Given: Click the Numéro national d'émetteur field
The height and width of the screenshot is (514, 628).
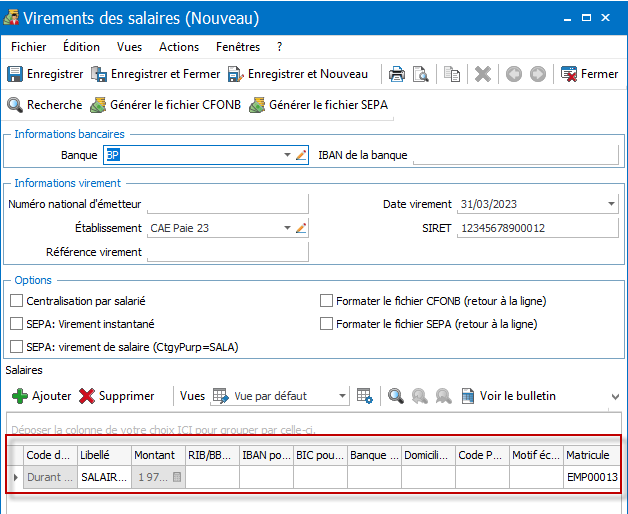Looking at the screenshot, I should tap(228, 204).
